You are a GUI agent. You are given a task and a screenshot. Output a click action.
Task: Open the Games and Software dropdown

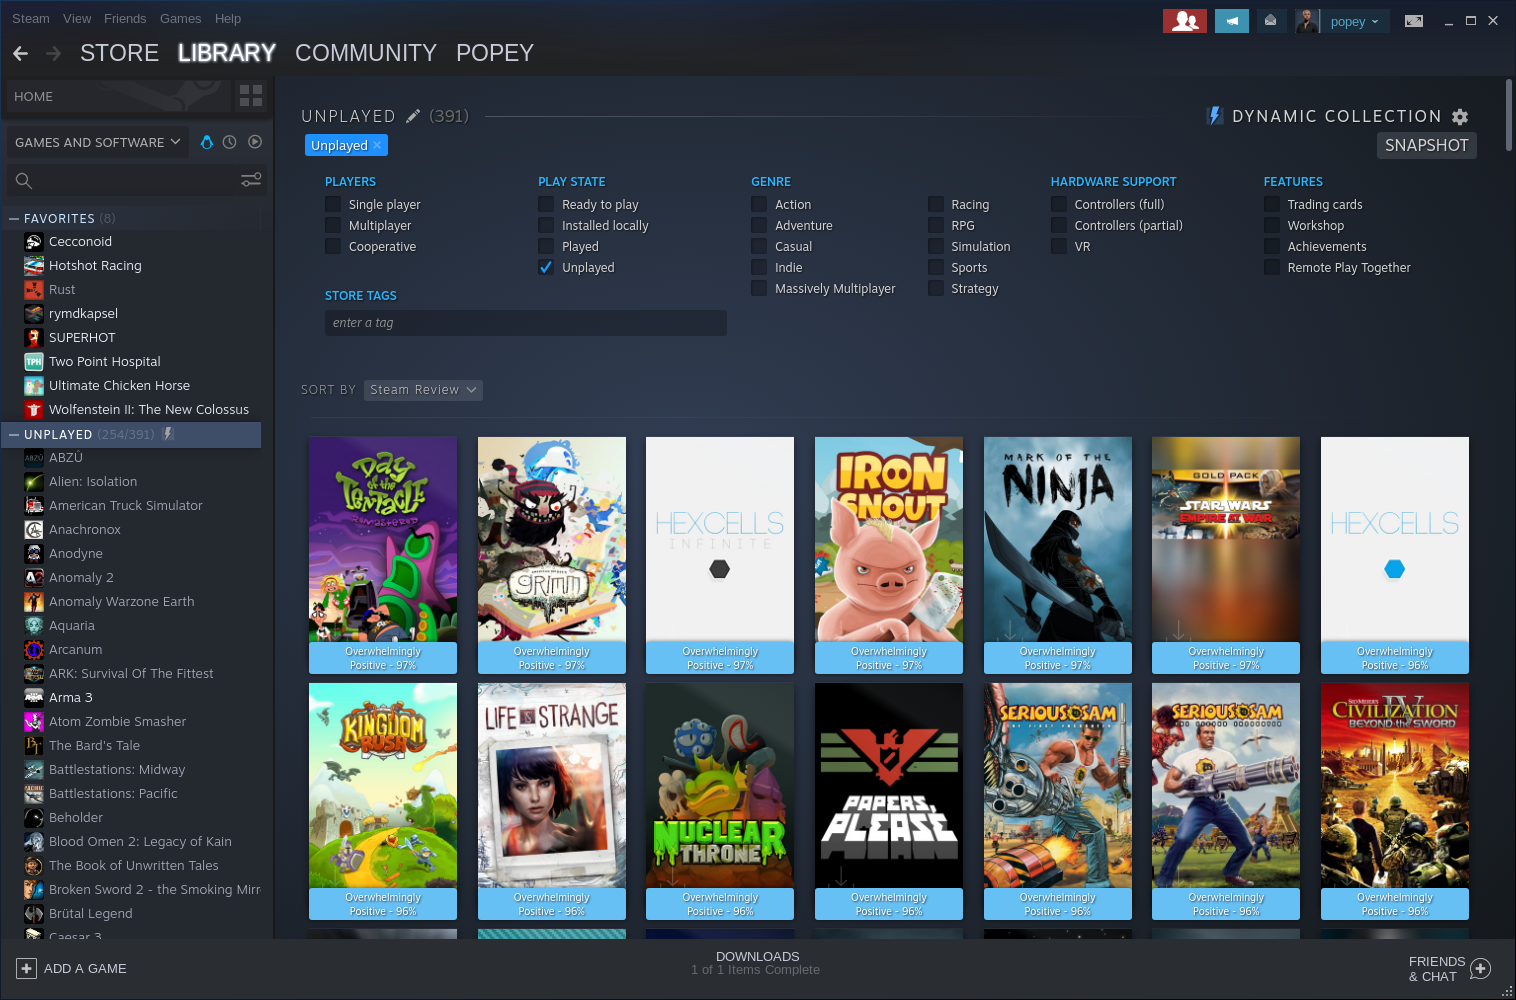click(98, 142)
